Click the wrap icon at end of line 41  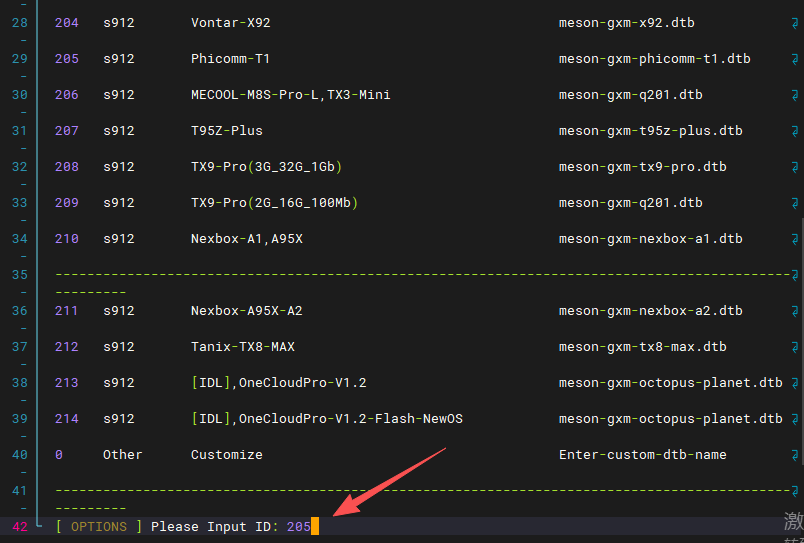[794, 490]
